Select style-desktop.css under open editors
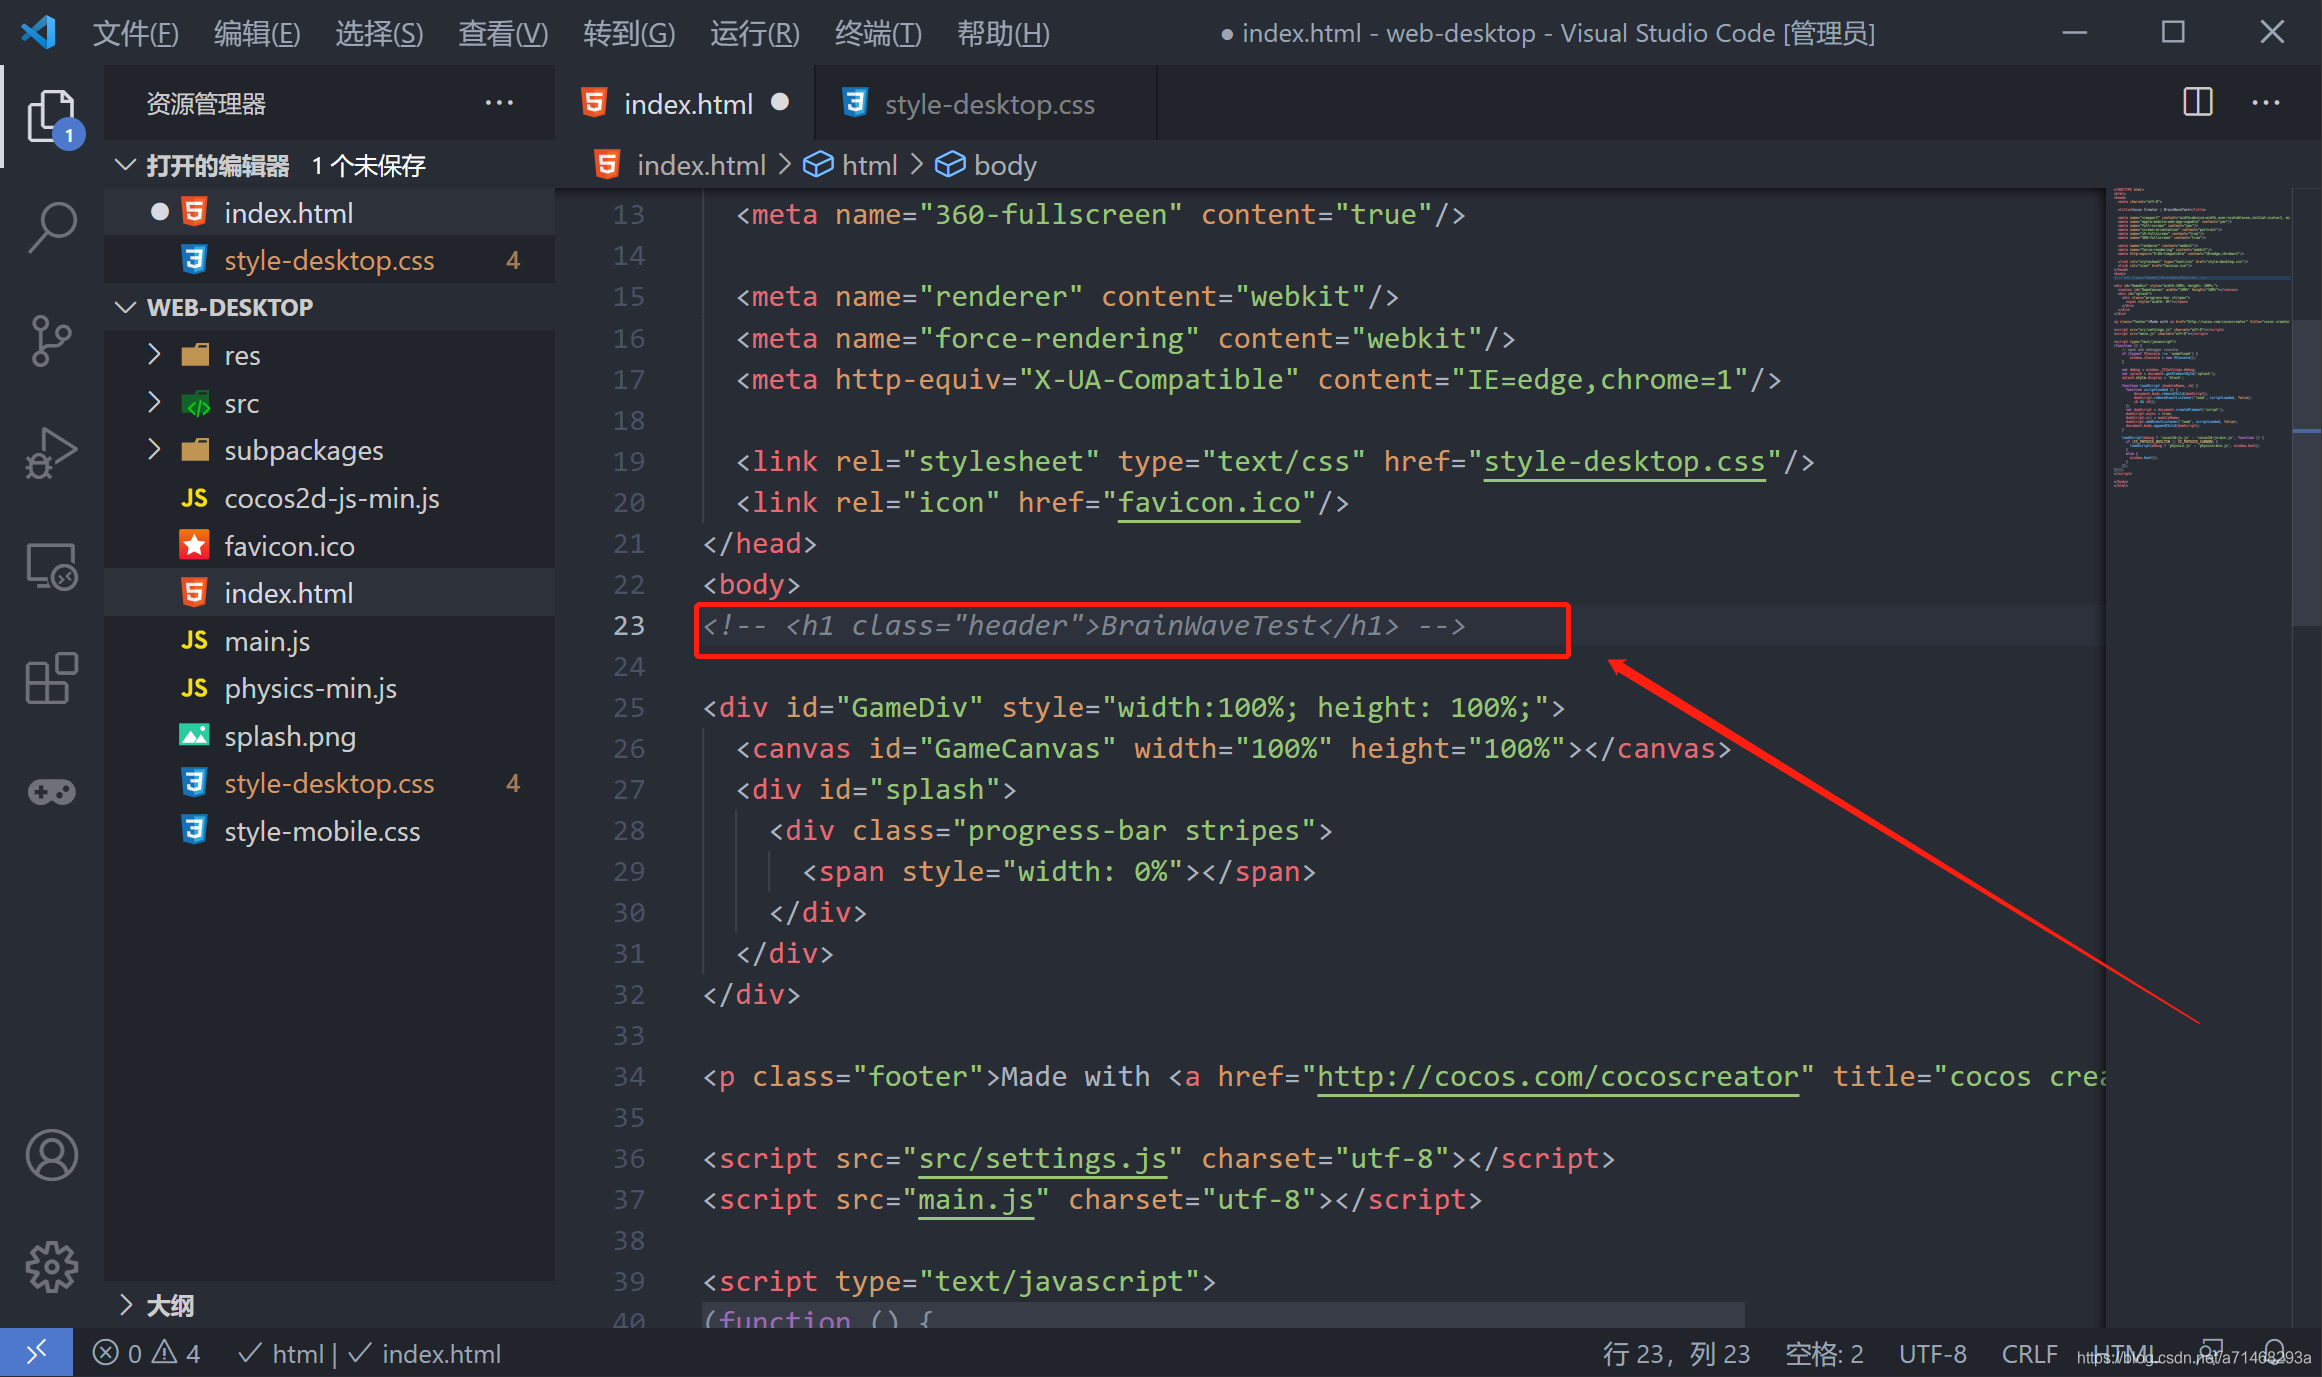The image size is (2322, 1377). [x=330, y=260]
